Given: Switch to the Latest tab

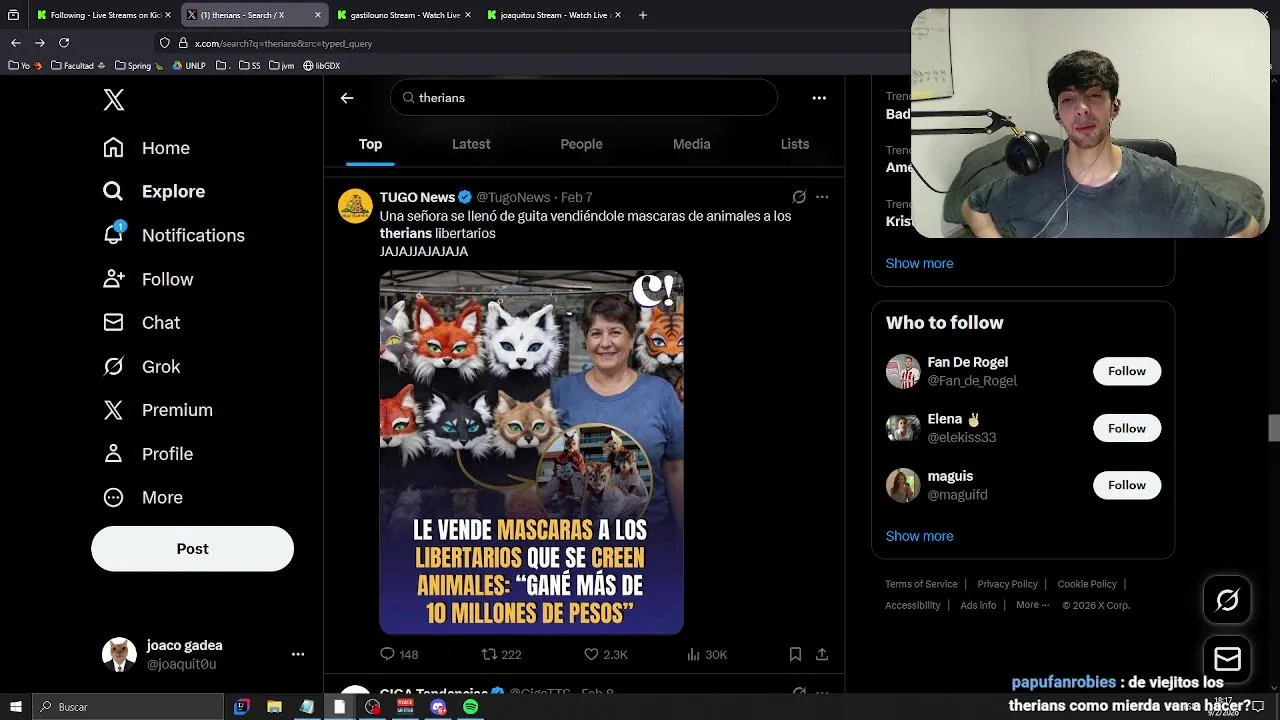Looking at the screenshot, I should (x=471, y=144).
